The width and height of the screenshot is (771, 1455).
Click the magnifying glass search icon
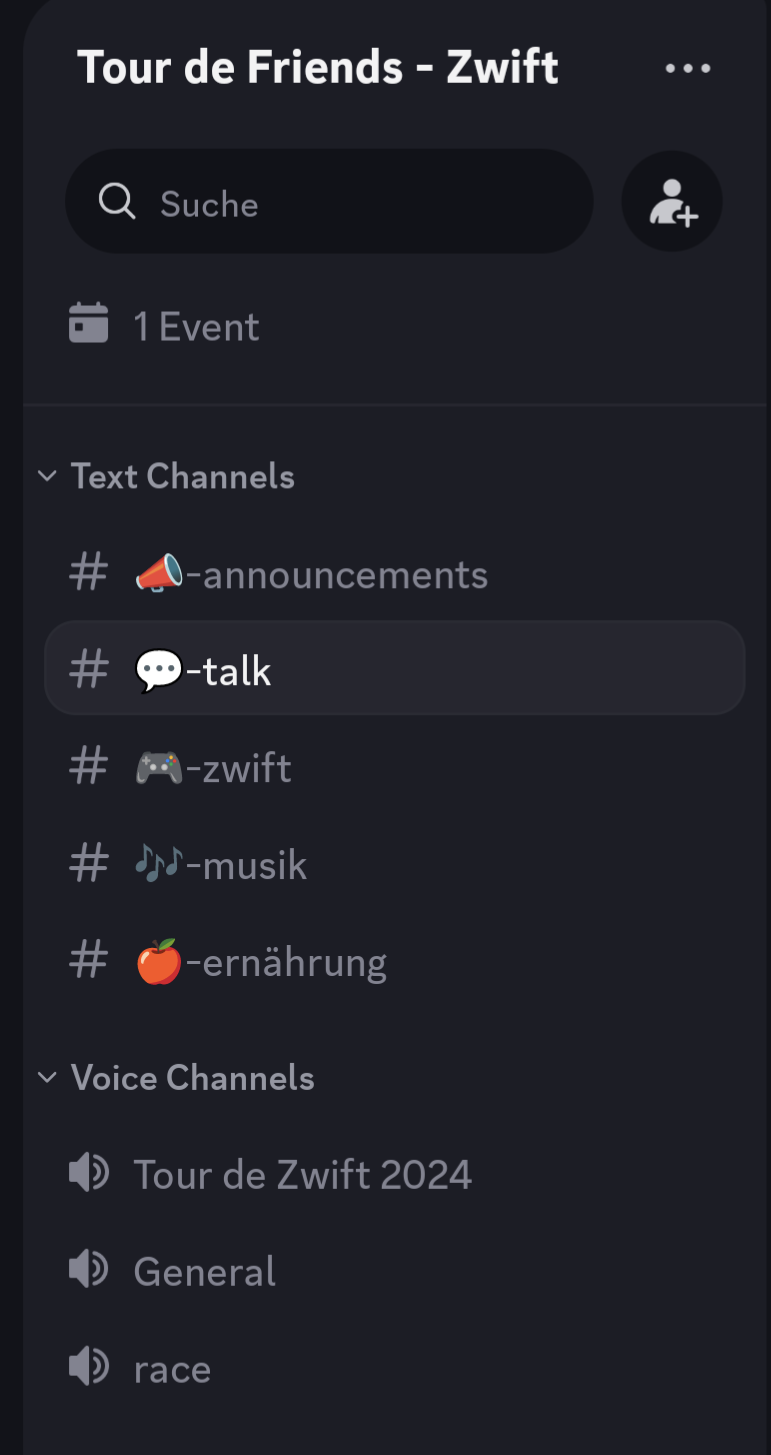pyautogui.click(x=117, y=202)
